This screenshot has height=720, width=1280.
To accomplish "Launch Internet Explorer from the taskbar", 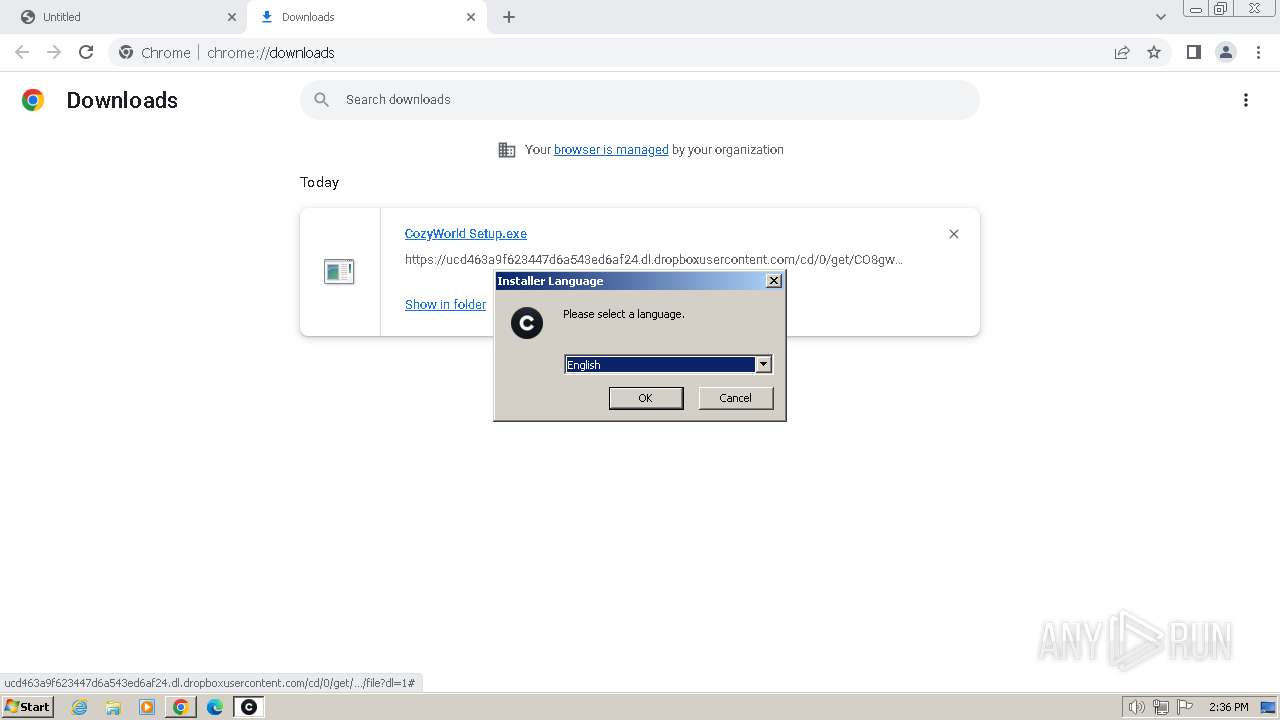I will pyautogui.click(x=80, y=707).
